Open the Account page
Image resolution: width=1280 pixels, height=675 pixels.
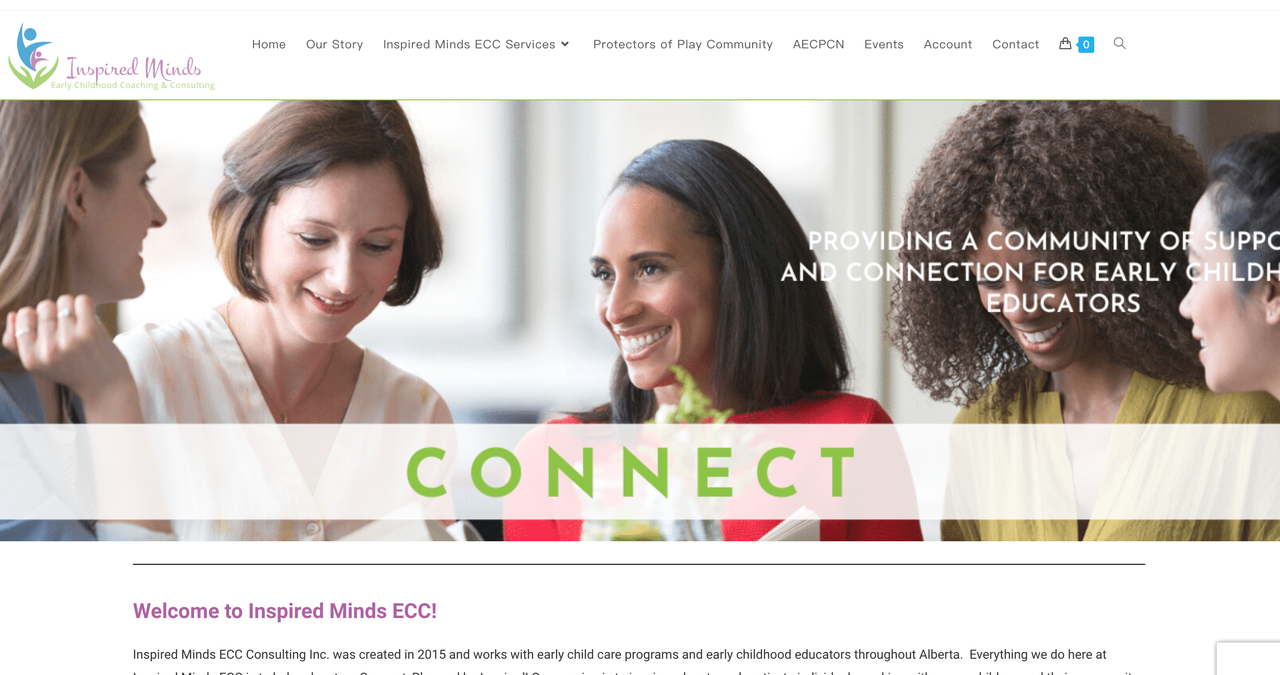click(948, 44)
